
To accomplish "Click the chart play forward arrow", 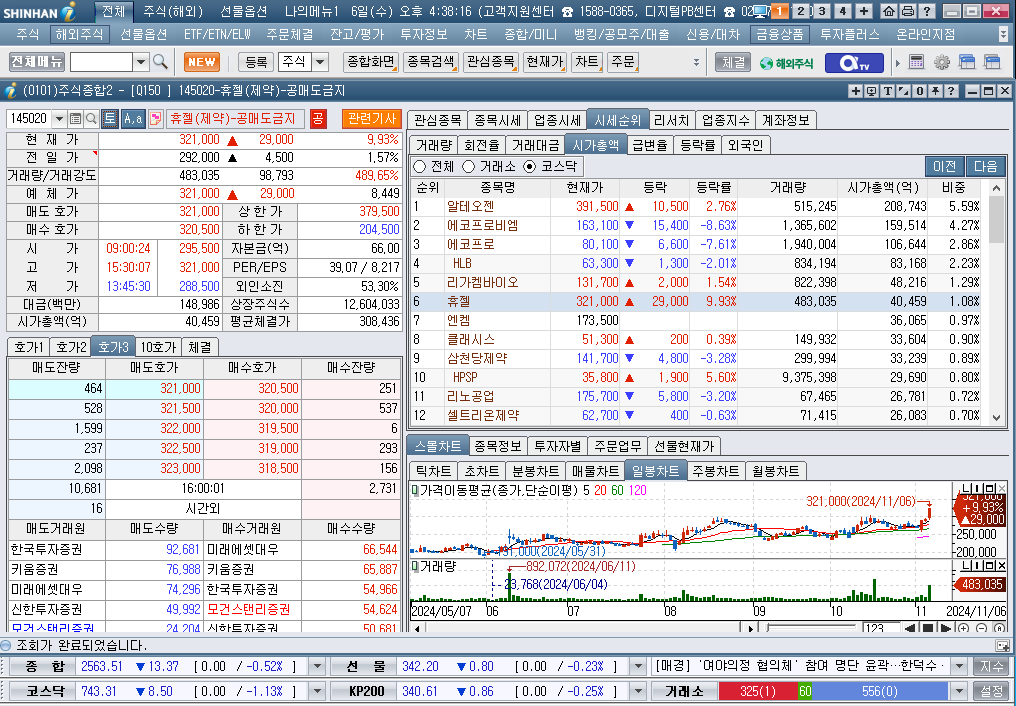I will pyautogui.click(x=945, y=628).
